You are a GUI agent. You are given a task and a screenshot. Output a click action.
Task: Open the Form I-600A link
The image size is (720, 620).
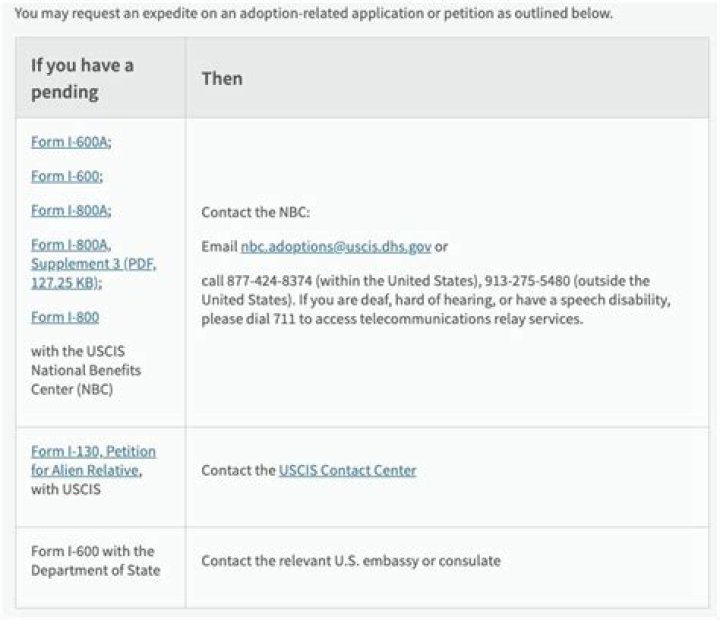point(71,142)
